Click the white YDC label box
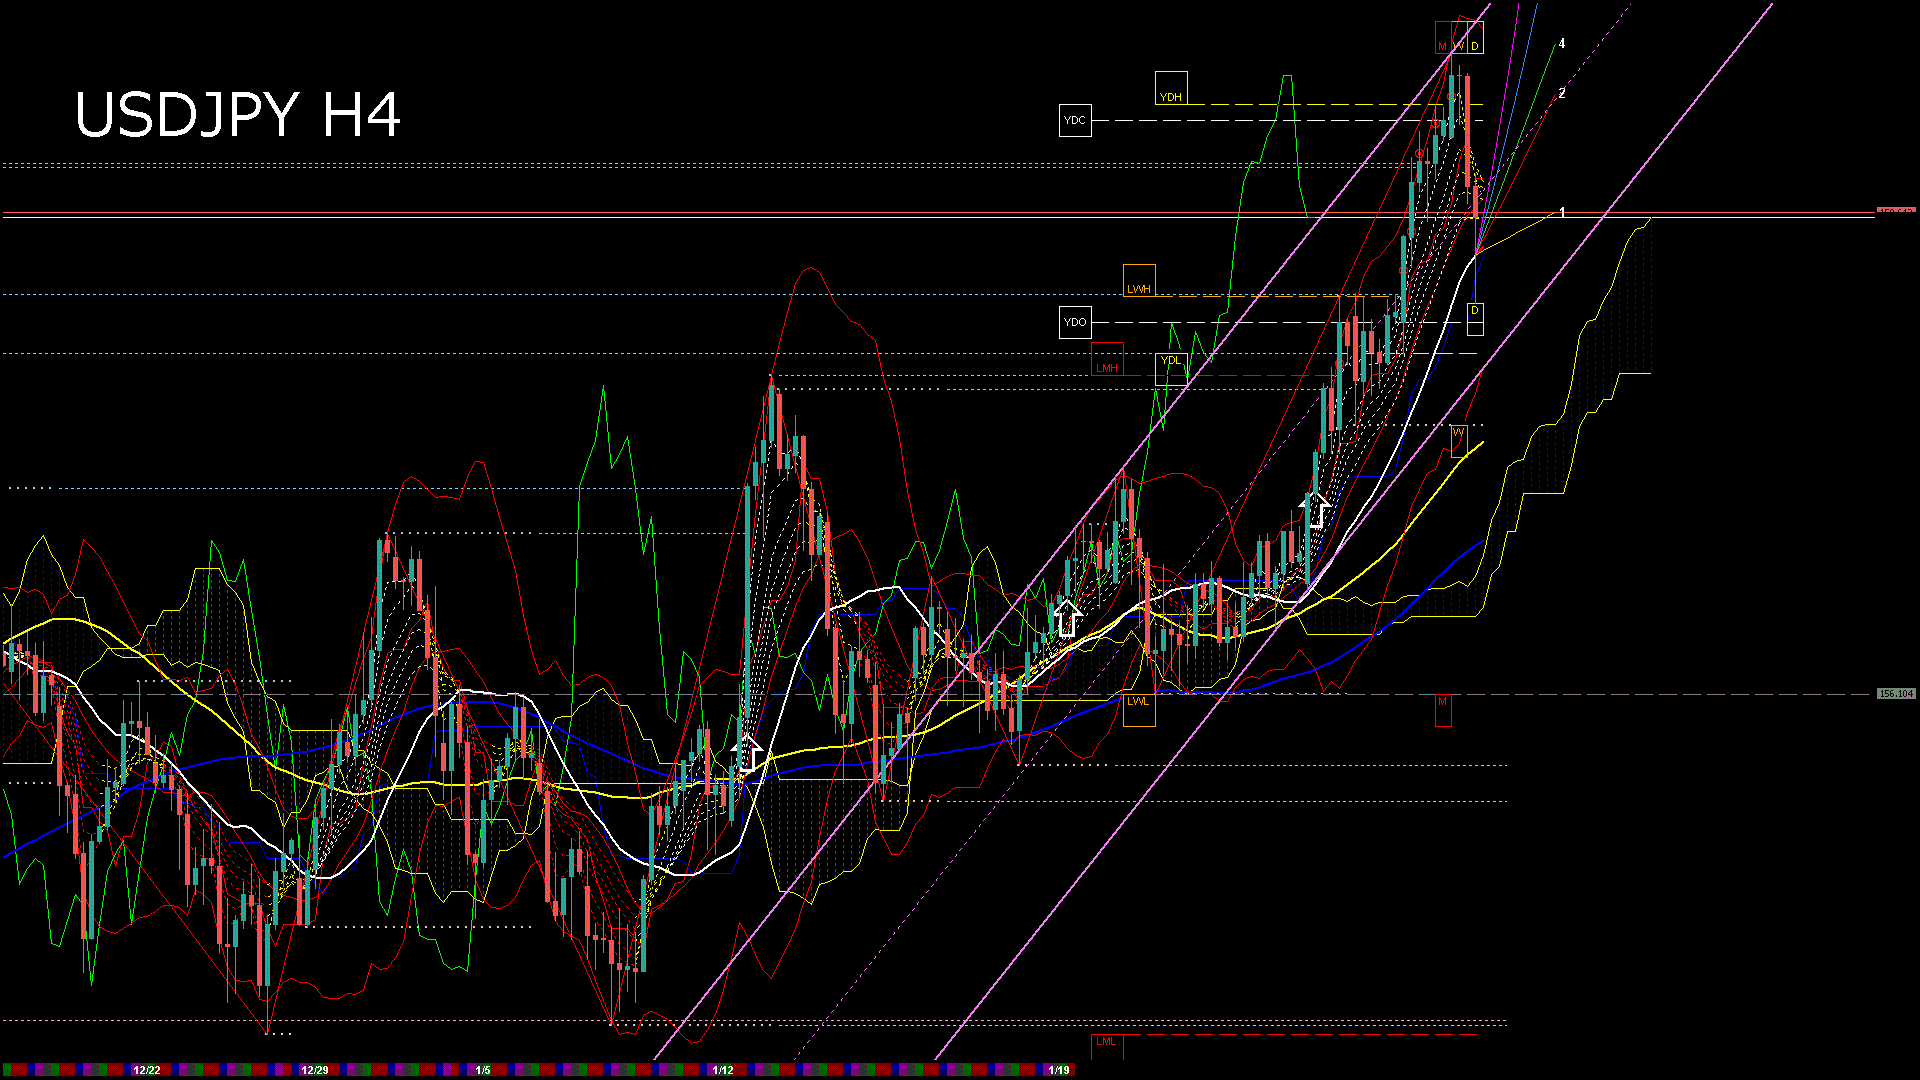The image size is (1920, 1080). pos(1075,121)
